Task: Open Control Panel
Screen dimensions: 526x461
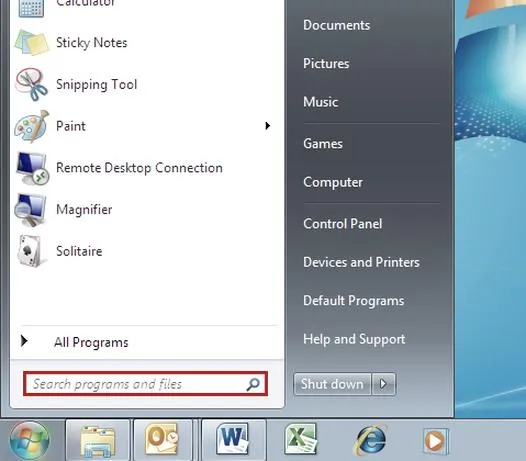Action: [x=343, y=224]
